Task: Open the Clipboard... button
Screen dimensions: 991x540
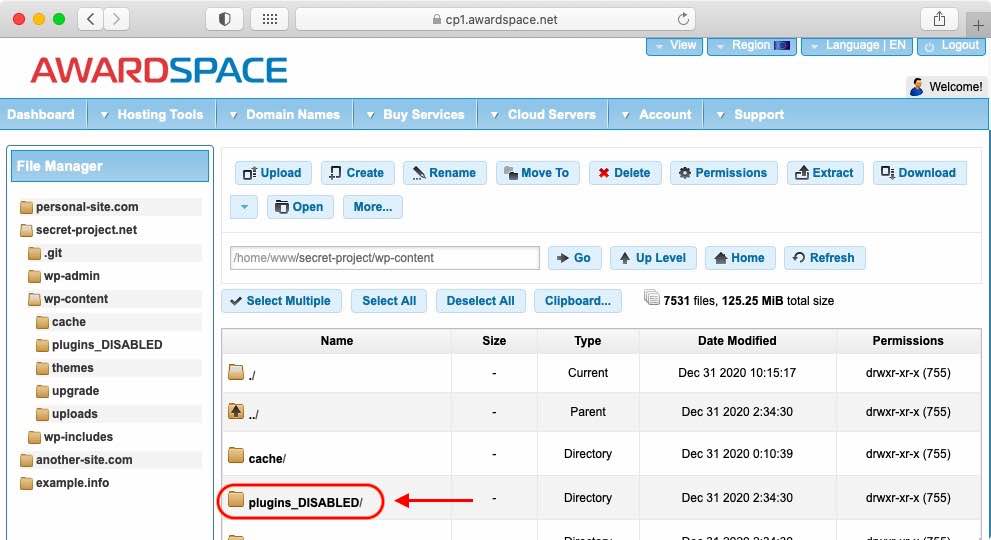Action: [x=578, y=301]
